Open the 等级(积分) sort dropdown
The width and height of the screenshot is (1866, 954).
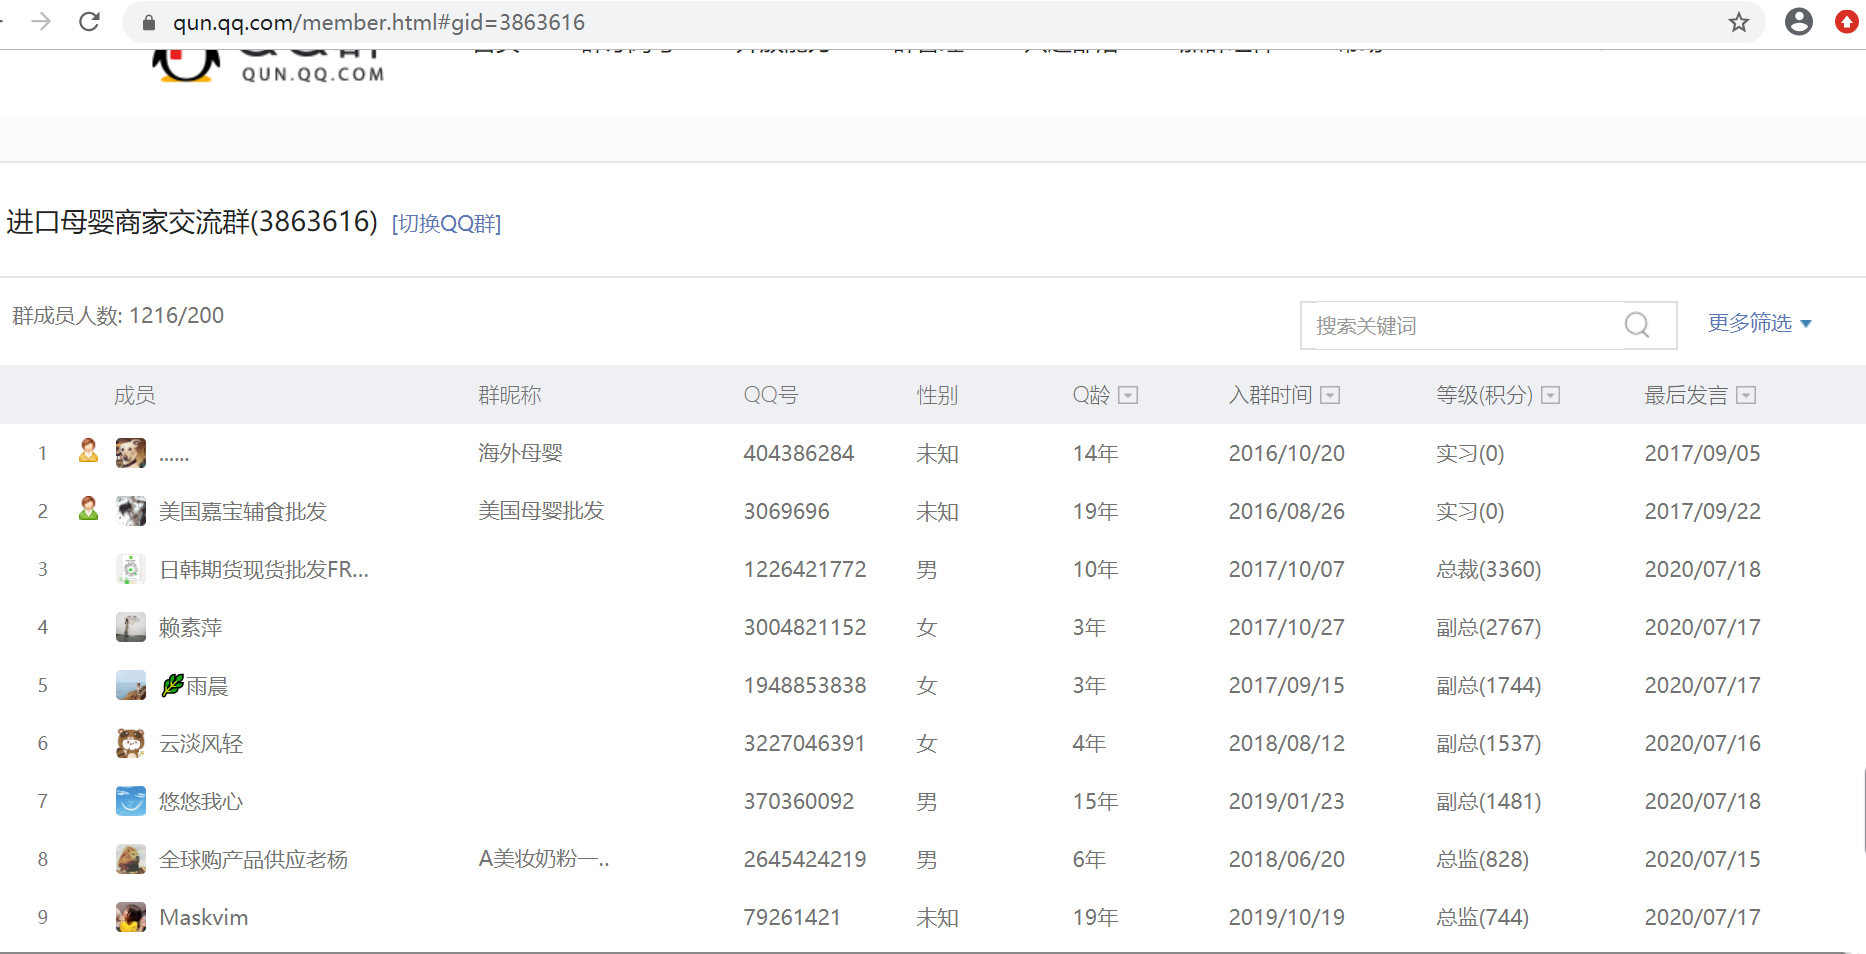(x=1550, y=395)
